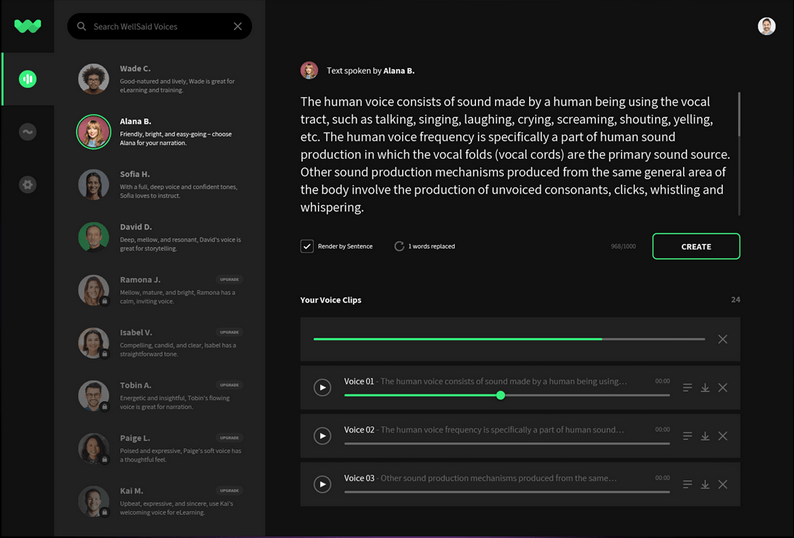This screenshot has width=794, height=538.
Task: Delete Voice 01 clip
Action: tap(723, 388)
